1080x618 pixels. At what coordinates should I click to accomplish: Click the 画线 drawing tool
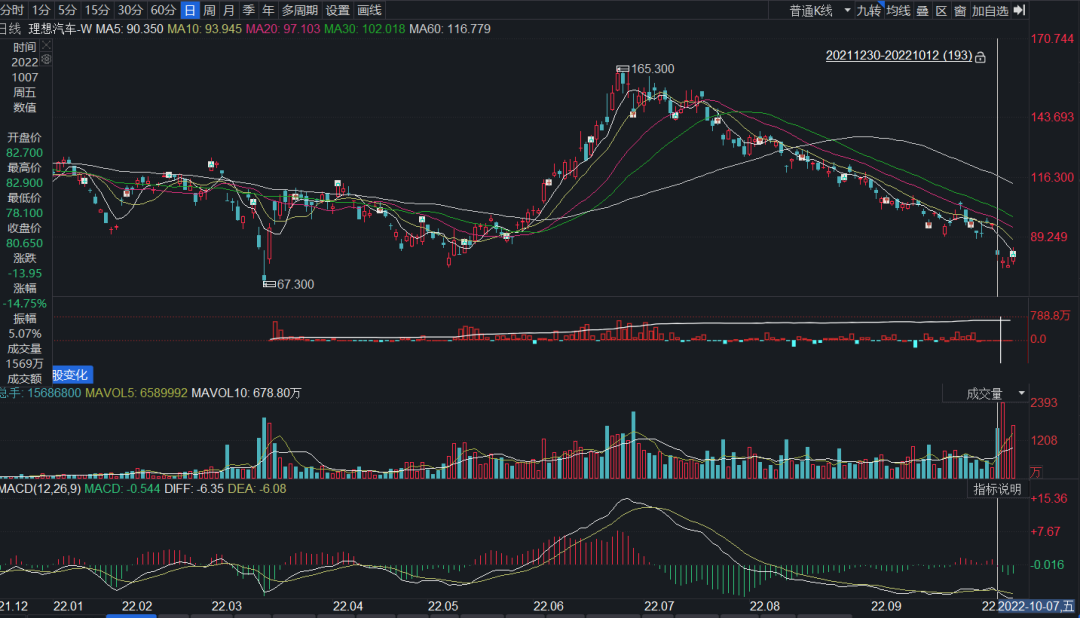(x=370, y=10)
